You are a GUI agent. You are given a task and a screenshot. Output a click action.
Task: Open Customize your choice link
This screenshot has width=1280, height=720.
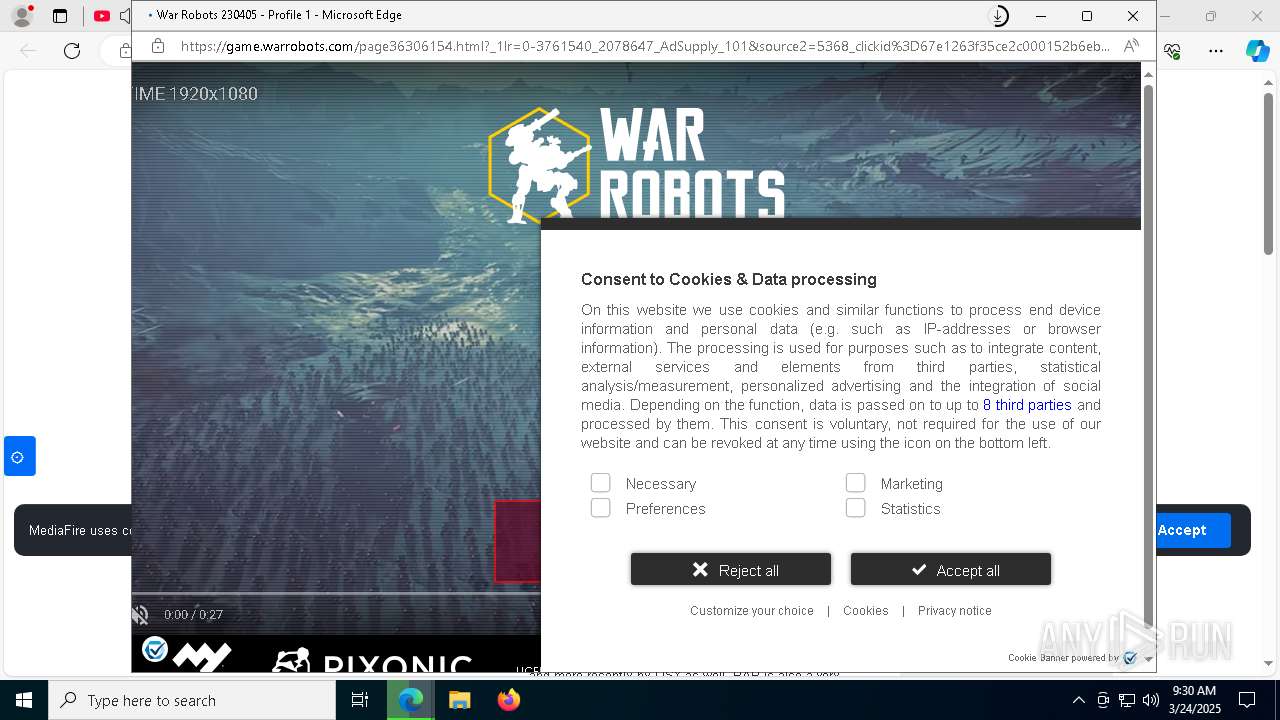coord(752,610)
